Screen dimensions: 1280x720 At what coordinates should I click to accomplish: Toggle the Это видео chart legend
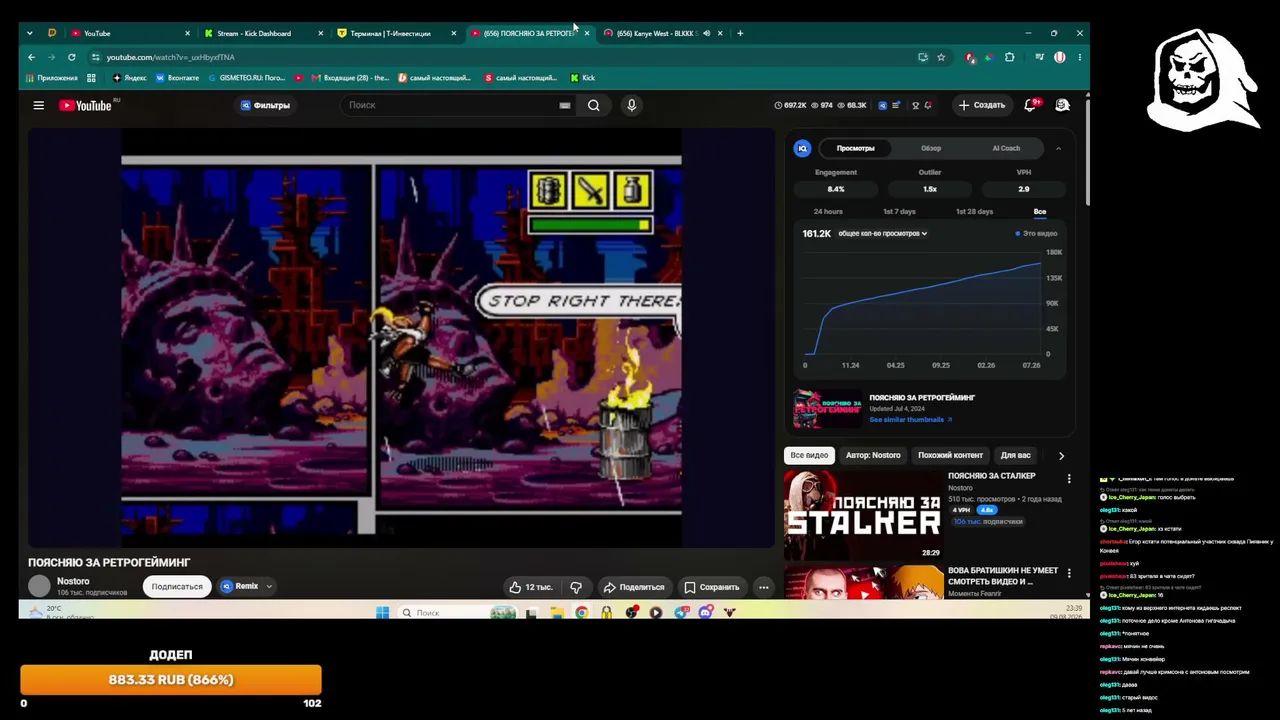(1037, 233)
